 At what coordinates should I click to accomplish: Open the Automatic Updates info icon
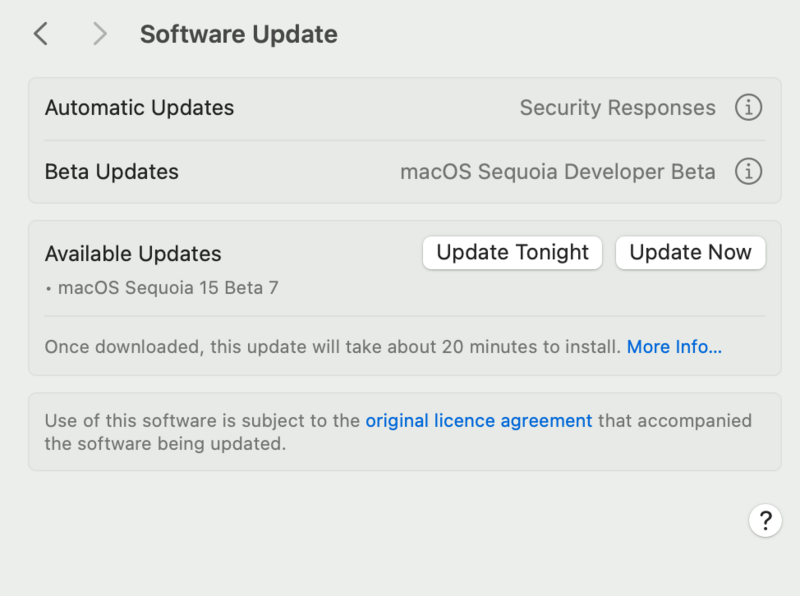coord(748,107)
